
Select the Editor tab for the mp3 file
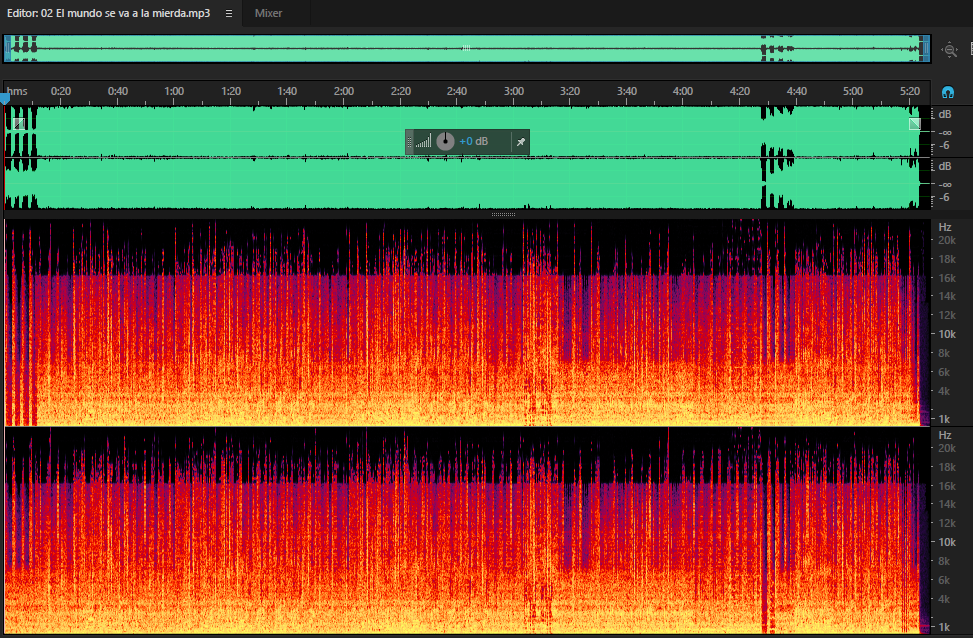109,13
